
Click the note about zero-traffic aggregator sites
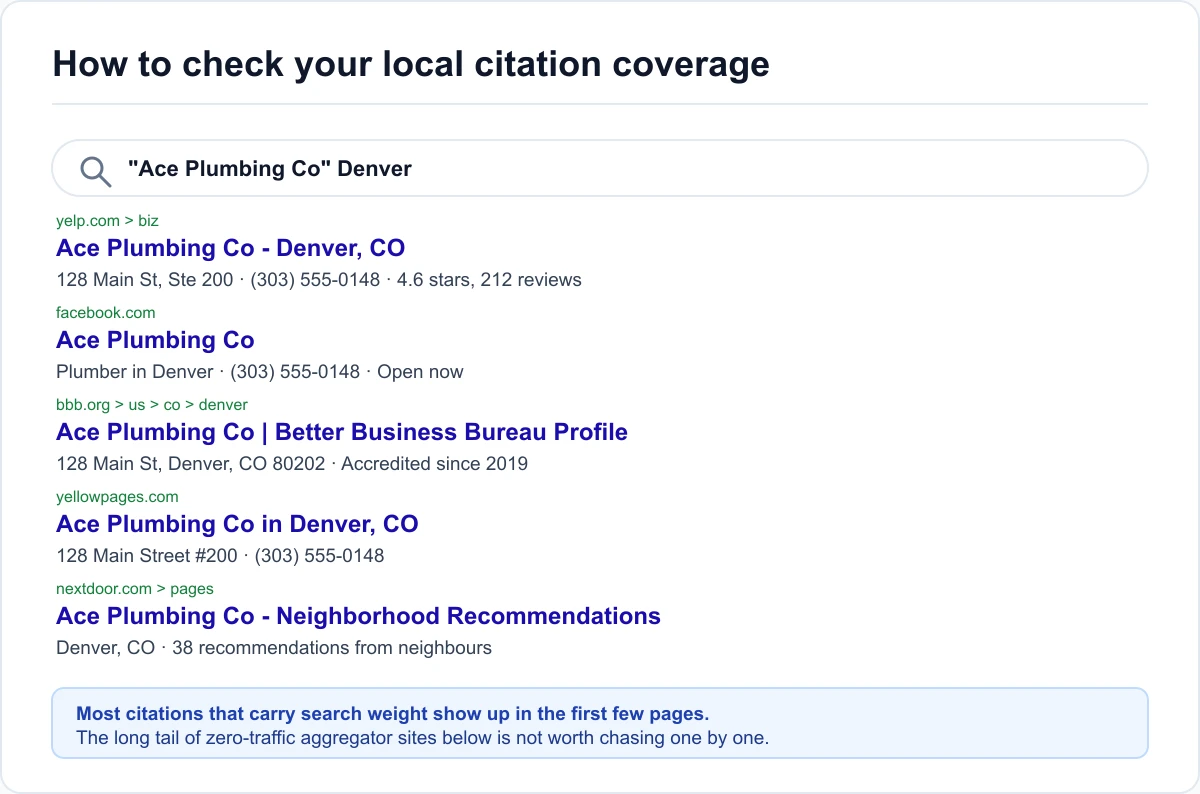(x=423, y=739)
